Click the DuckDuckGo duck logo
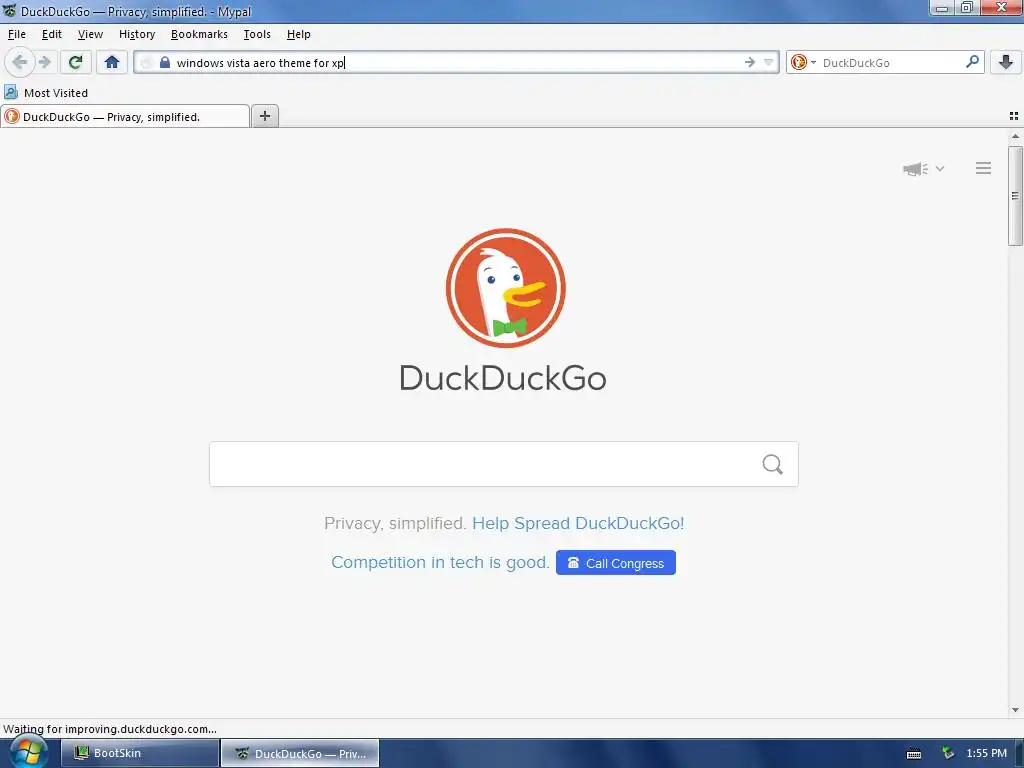The width and height of the screenshot is (1024, 768). tap(505, 288)
